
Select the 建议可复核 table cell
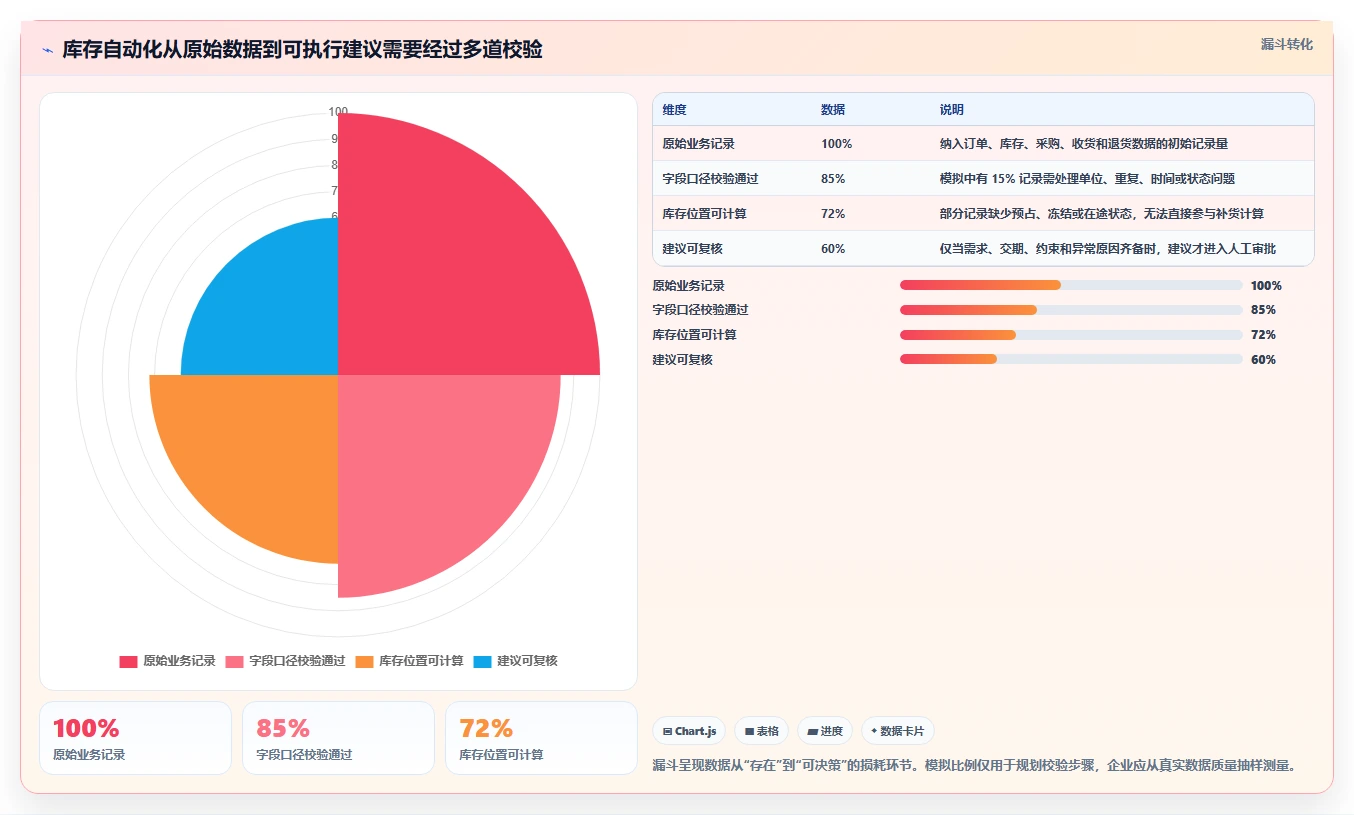coord(692,249)
